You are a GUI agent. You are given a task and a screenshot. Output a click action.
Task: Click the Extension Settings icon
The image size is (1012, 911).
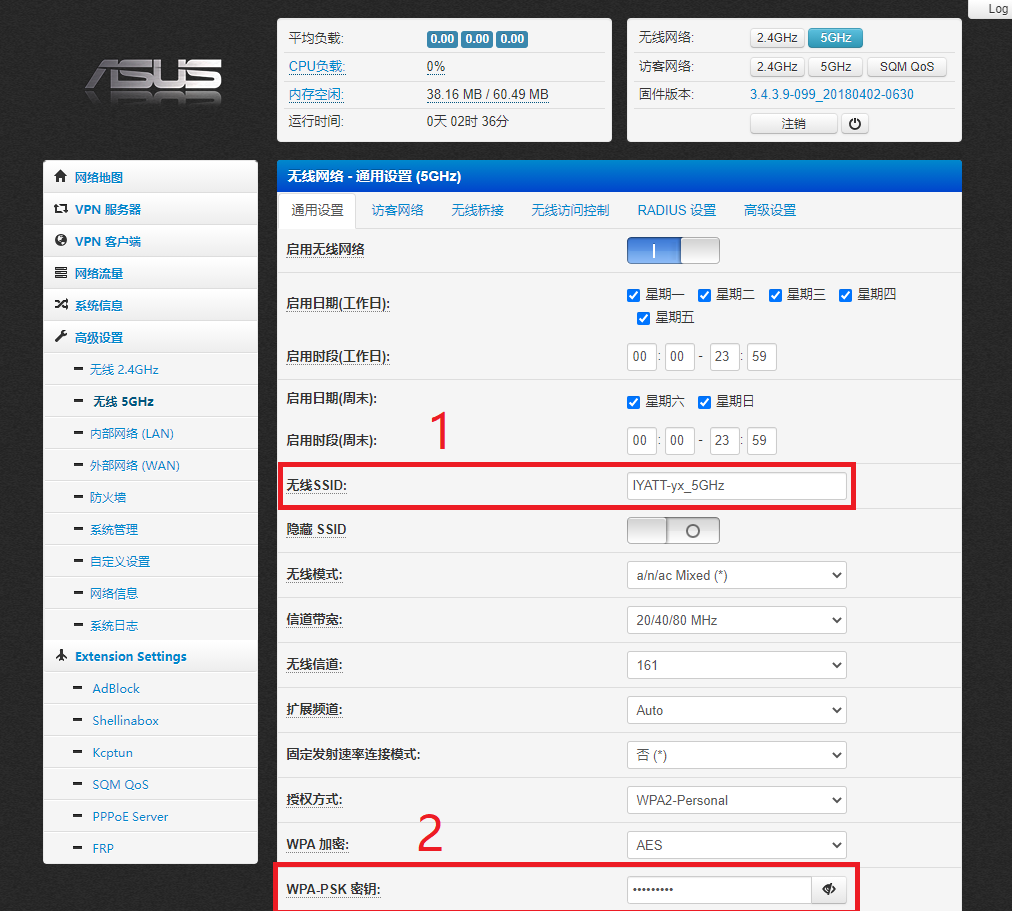pos(61,656)
